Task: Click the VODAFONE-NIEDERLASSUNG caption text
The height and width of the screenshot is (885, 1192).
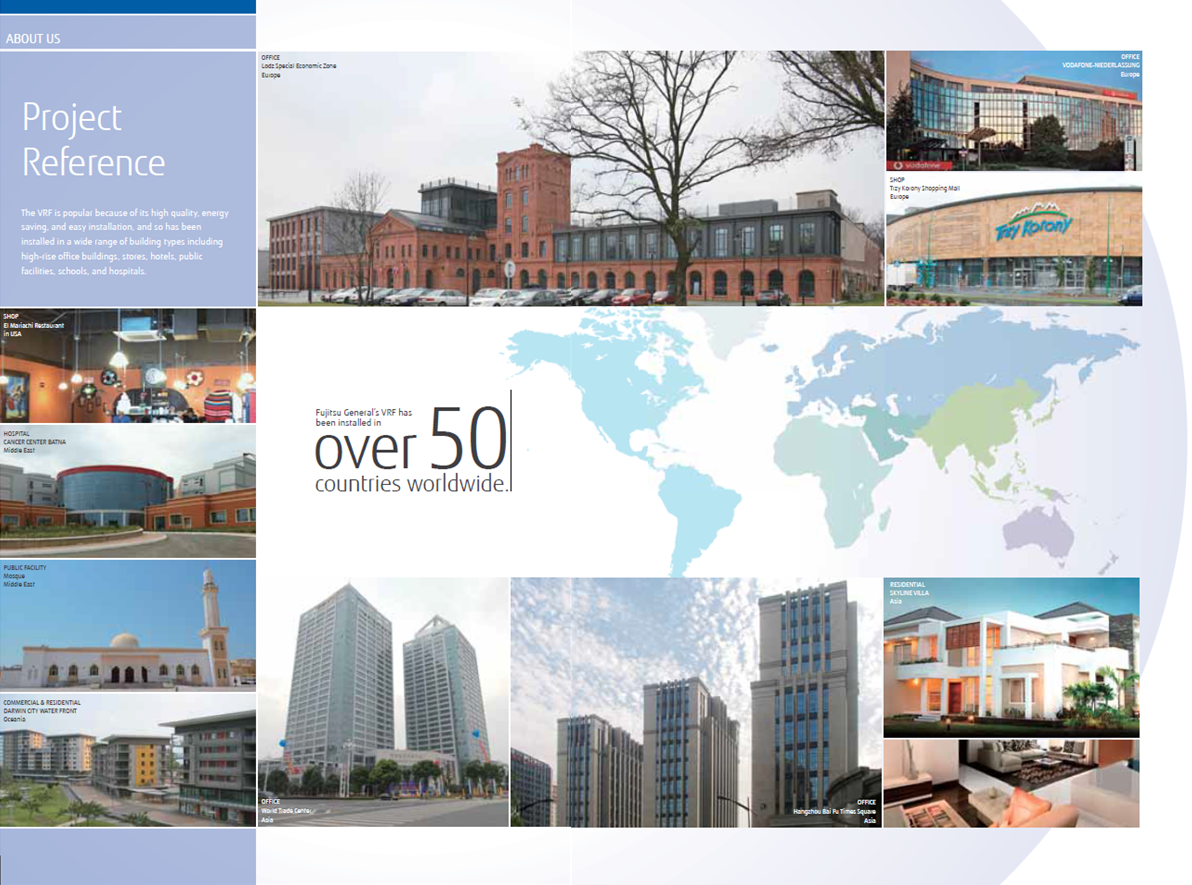Action: [1101, 65]
